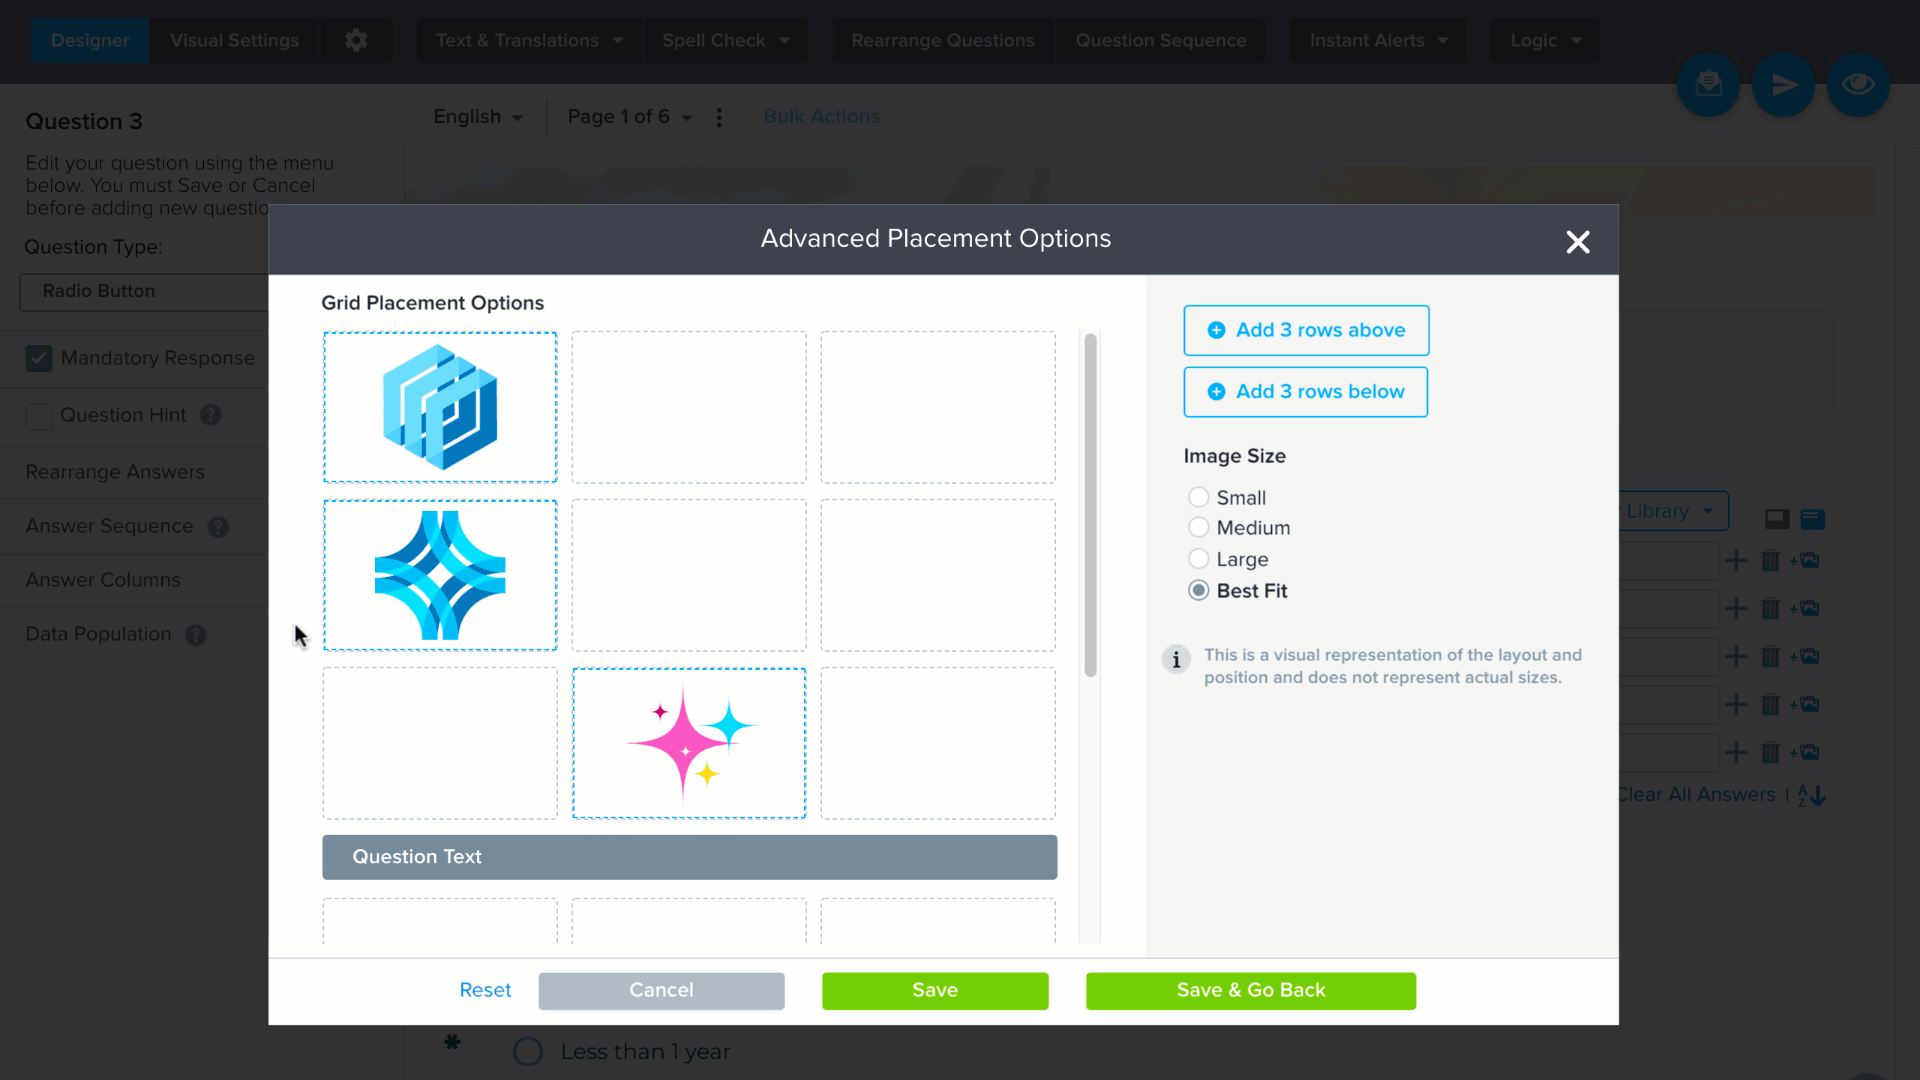Toggle the Mandatory Response checkbox
Screen dimensions: 1920x1080
[x=39, y=358]
